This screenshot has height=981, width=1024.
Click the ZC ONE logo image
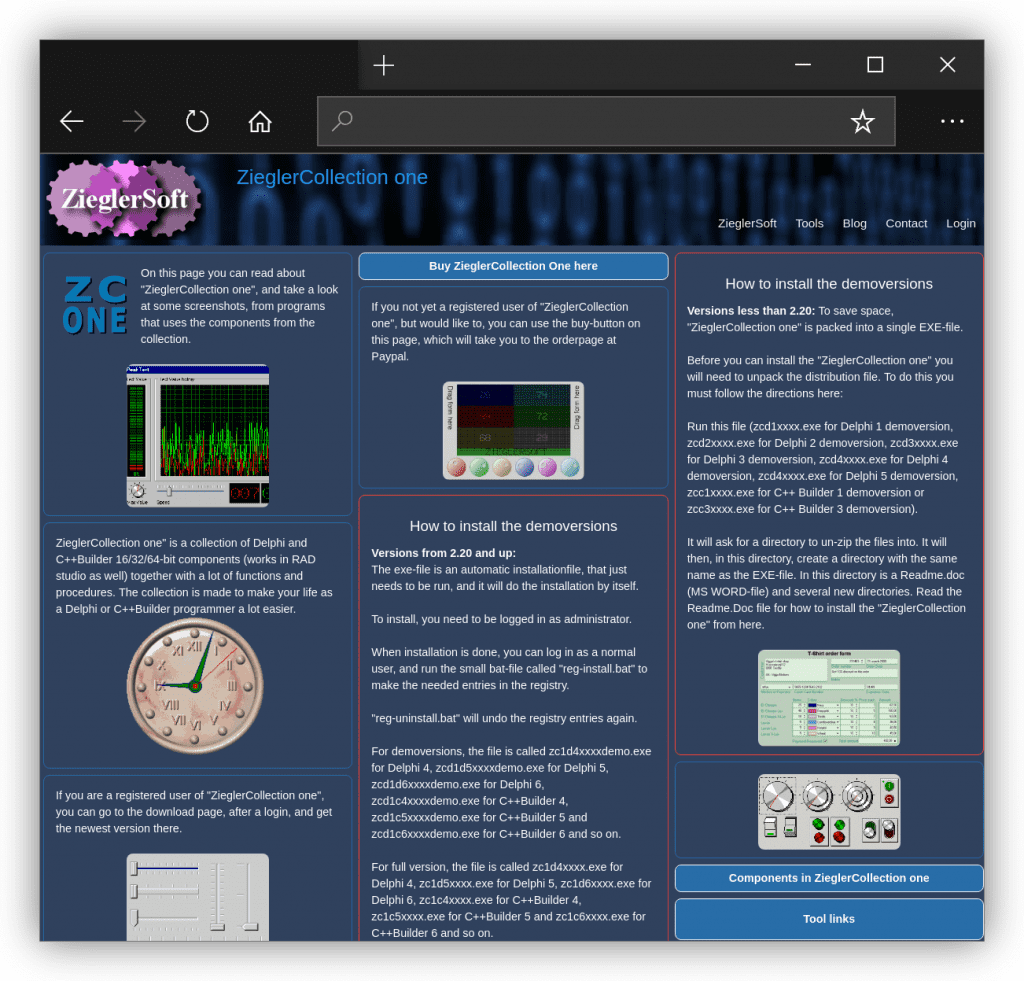[95, 305]
